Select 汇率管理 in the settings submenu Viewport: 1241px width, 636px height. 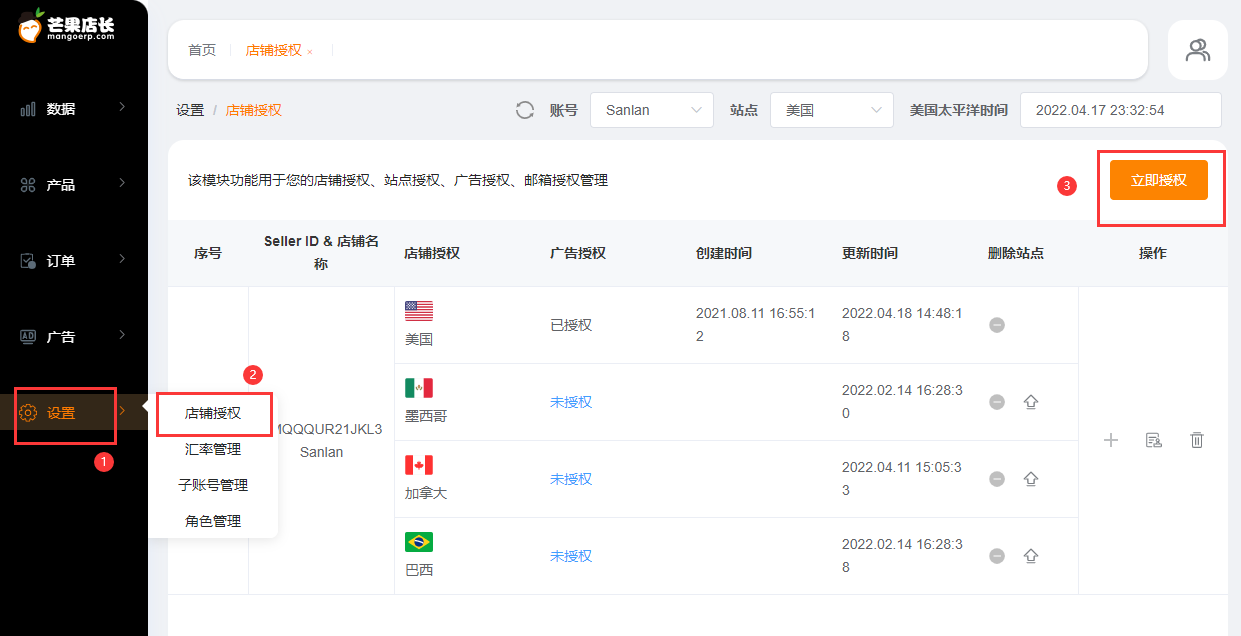click(213, 449)
